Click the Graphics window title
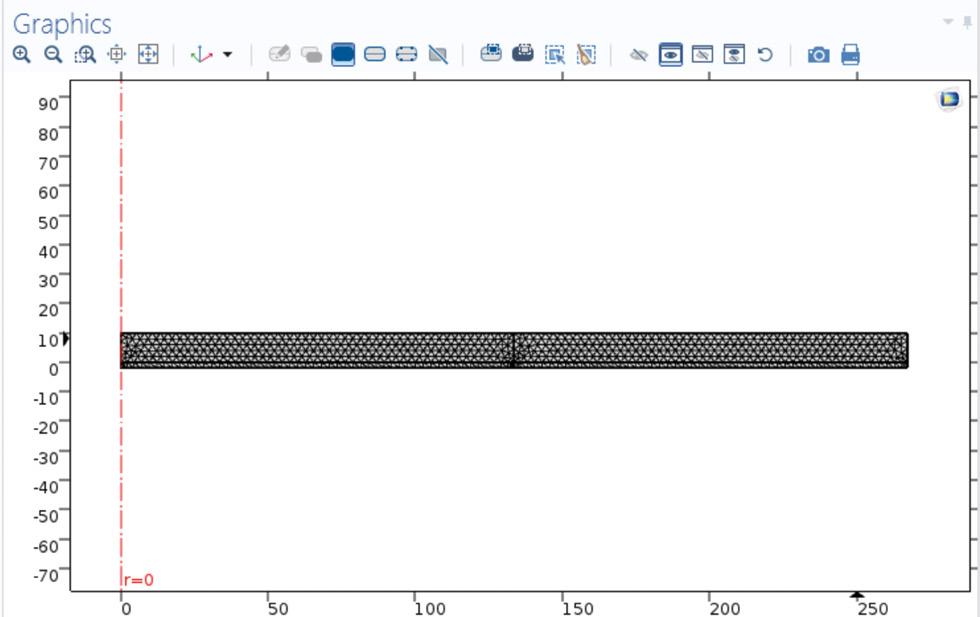This screenshot has height=617, width=980. (62, 24)
